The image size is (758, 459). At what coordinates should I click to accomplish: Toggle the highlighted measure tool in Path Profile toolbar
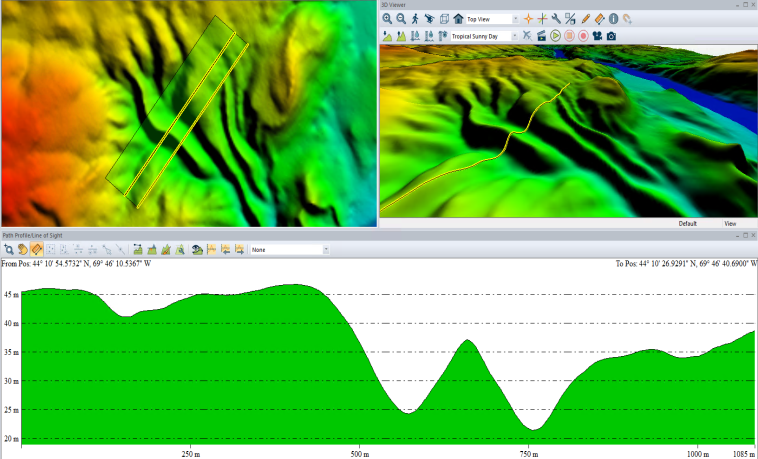(36, 249)
